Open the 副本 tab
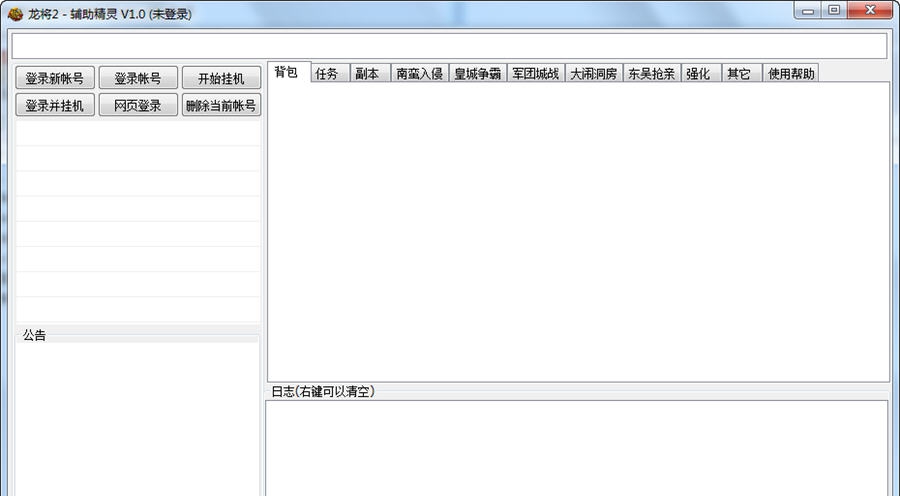 pos(370,73)
